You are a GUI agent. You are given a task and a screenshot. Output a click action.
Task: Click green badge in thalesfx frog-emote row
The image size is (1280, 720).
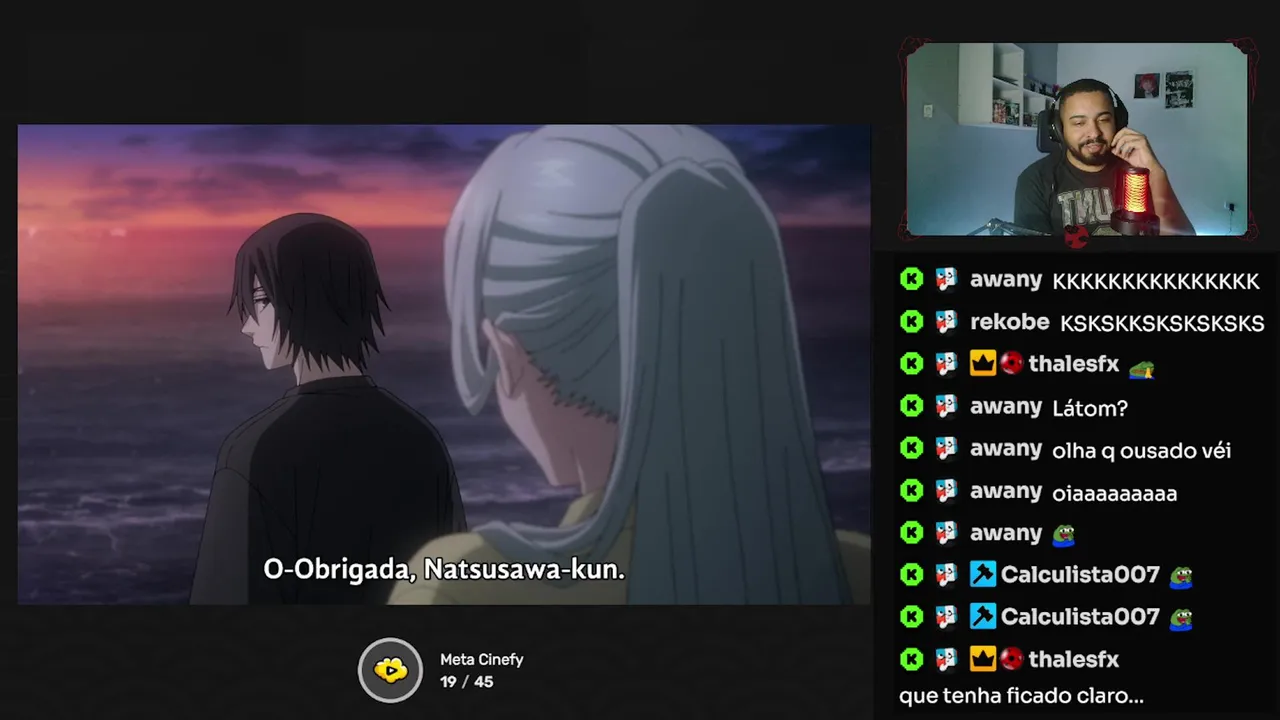[911, 364]
